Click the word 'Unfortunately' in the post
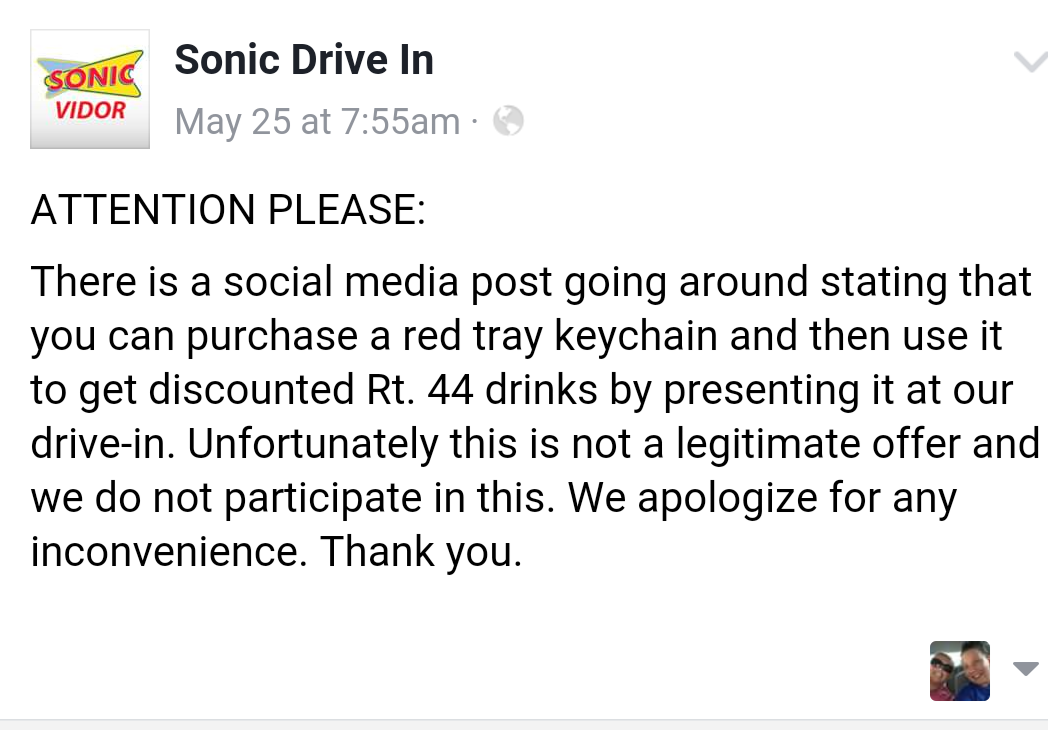 coord(312,444)
